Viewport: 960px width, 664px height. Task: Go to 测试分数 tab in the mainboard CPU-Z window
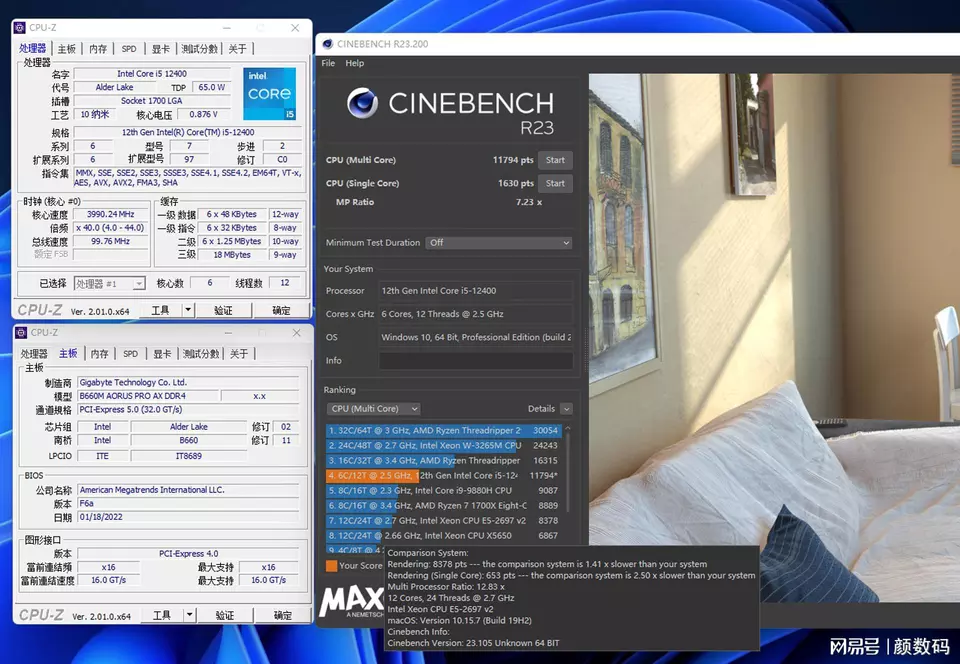(x=201, y=354)
